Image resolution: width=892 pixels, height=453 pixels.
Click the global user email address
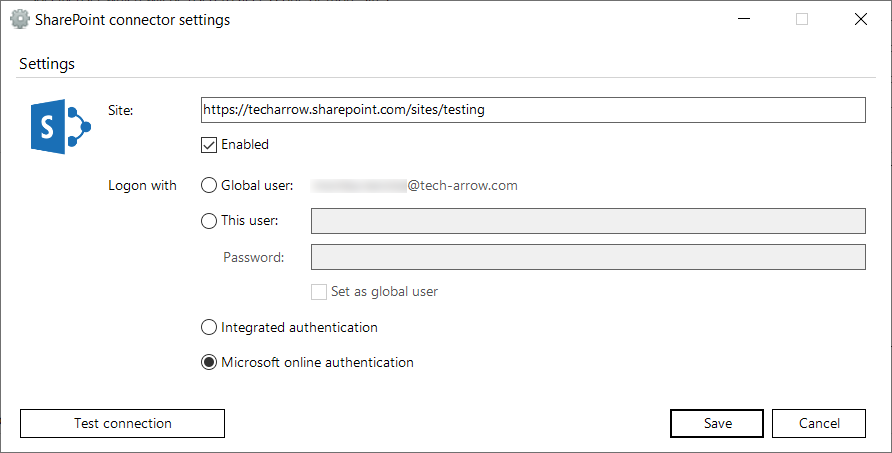click(415, 185)
